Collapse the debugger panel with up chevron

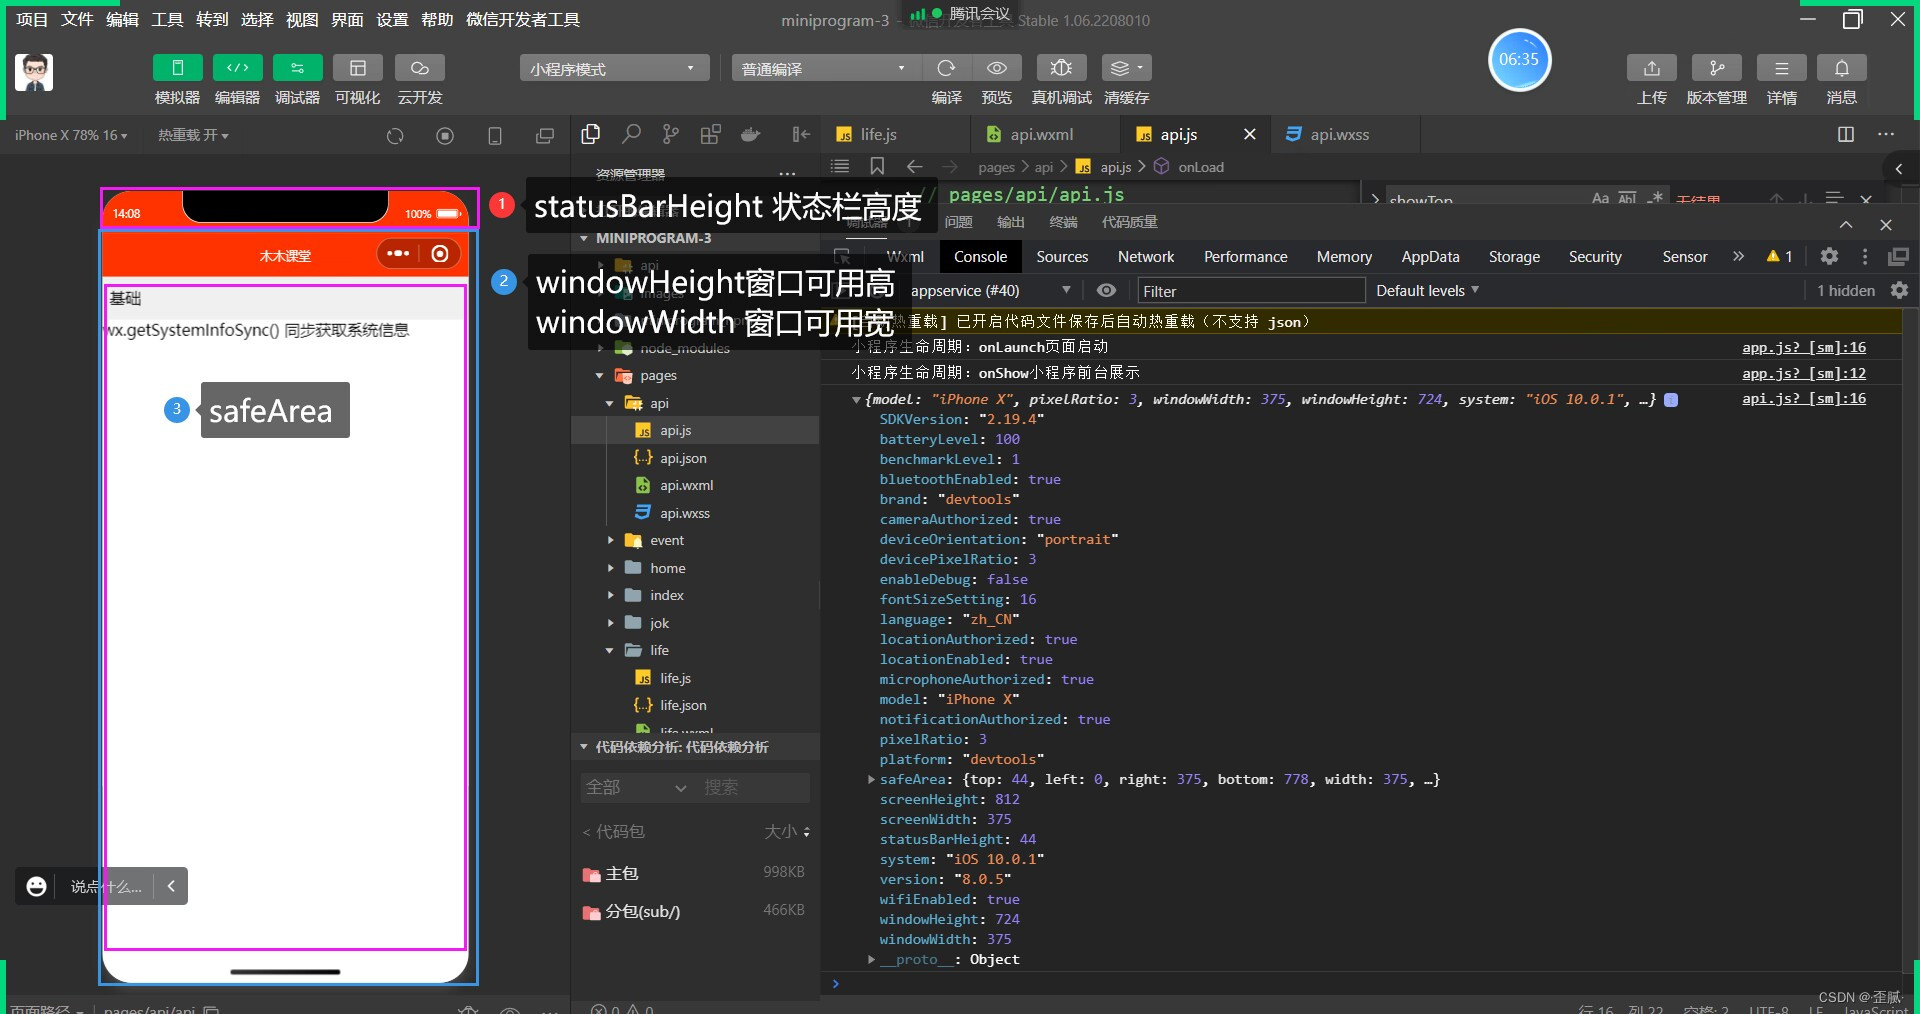(1846, 224)
